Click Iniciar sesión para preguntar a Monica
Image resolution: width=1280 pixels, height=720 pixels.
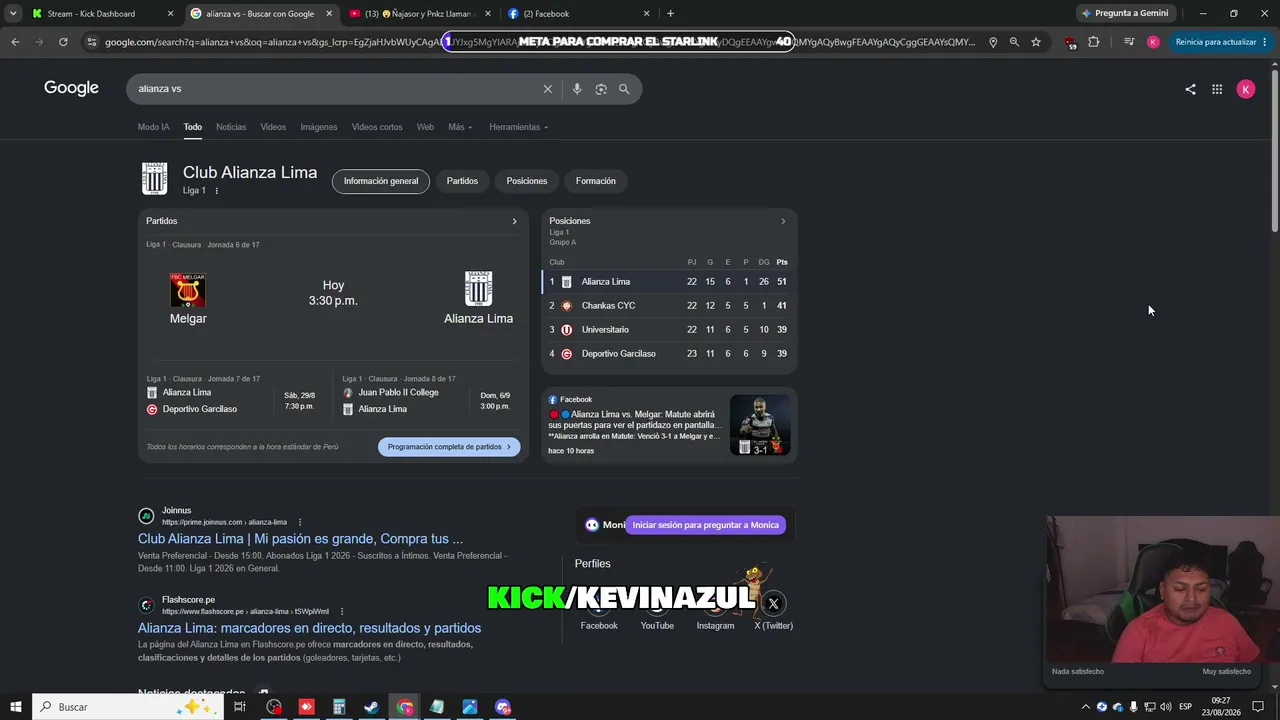point(705,525)
